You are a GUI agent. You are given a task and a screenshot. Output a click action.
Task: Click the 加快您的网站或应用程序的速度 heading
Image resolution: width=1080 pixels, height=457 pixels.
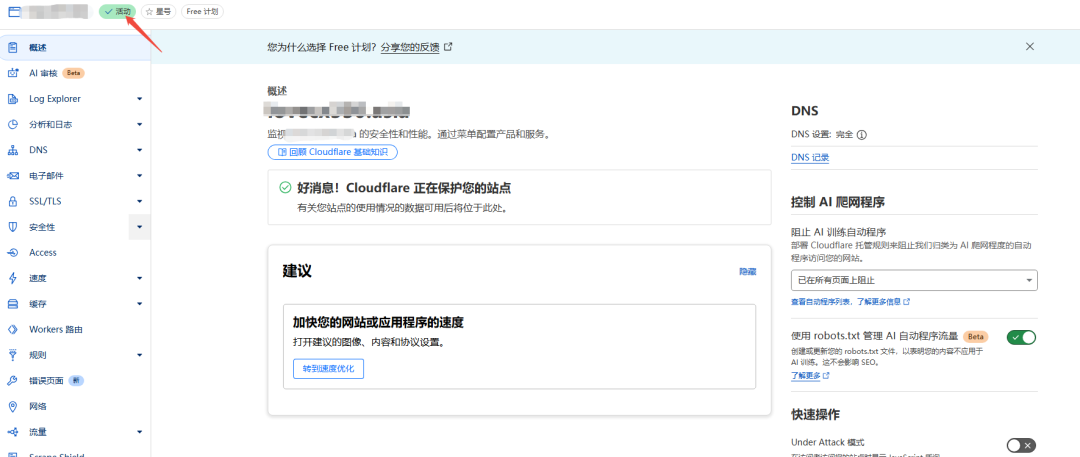pyautogui.click(x=378, y=322)
